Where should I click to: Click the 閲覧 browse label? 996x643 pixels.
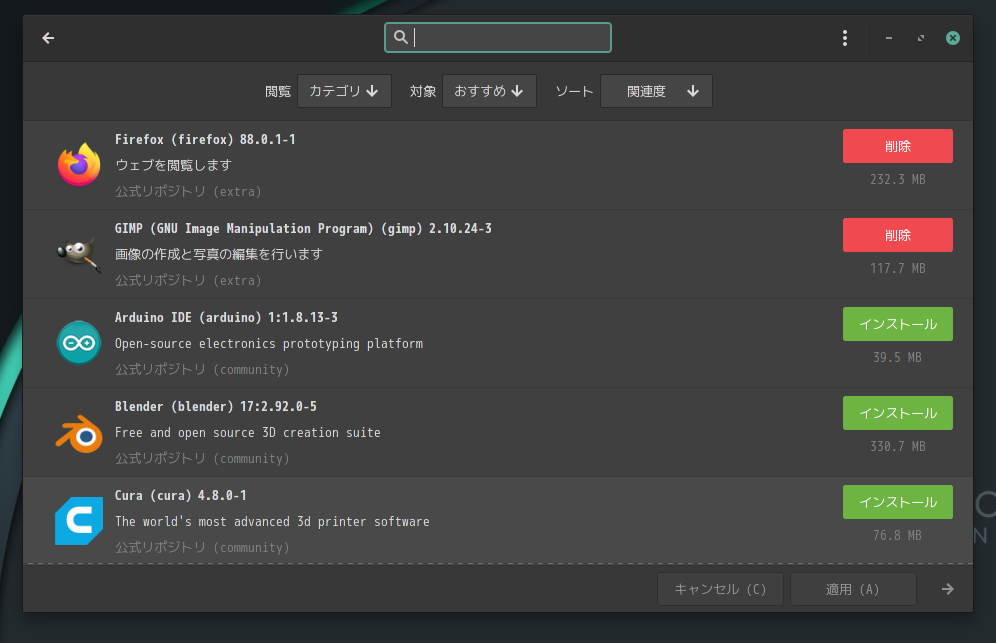(278, 91)
